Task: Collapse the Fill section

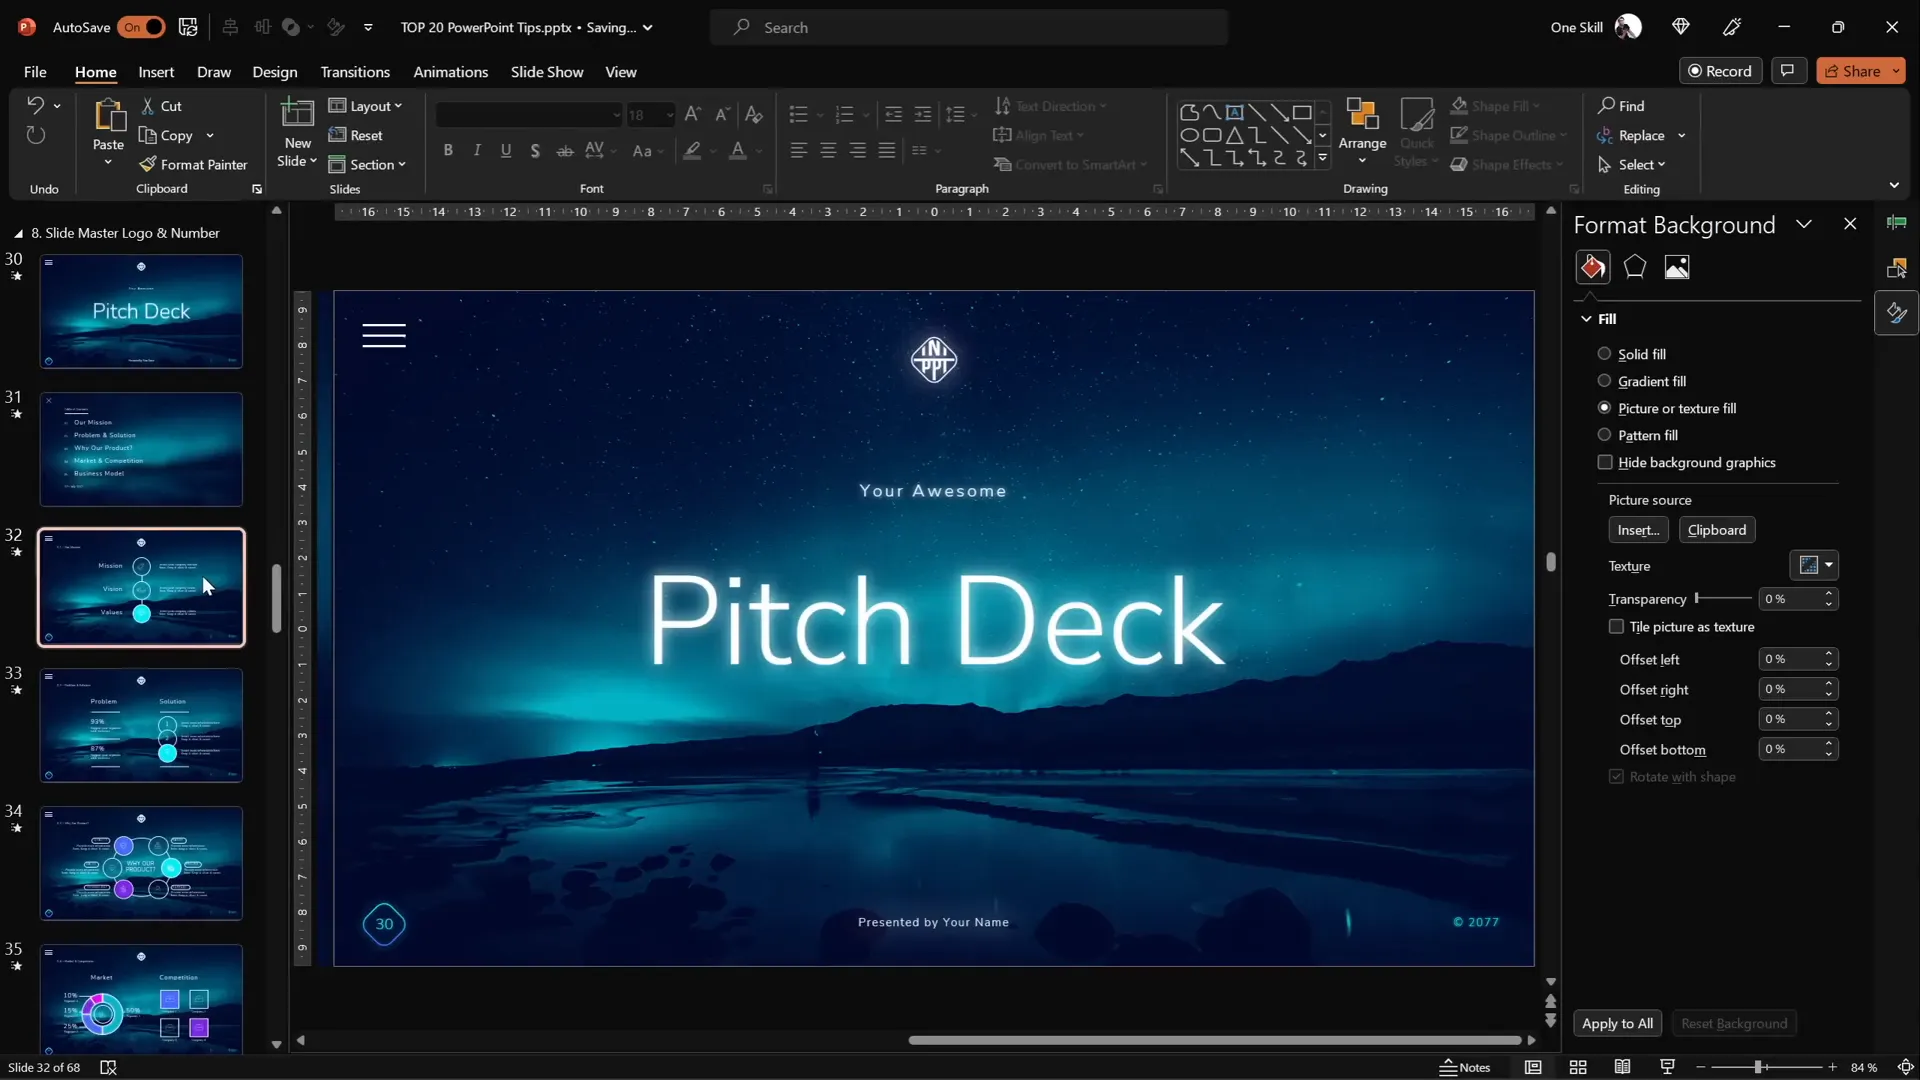Action: 1586,319
